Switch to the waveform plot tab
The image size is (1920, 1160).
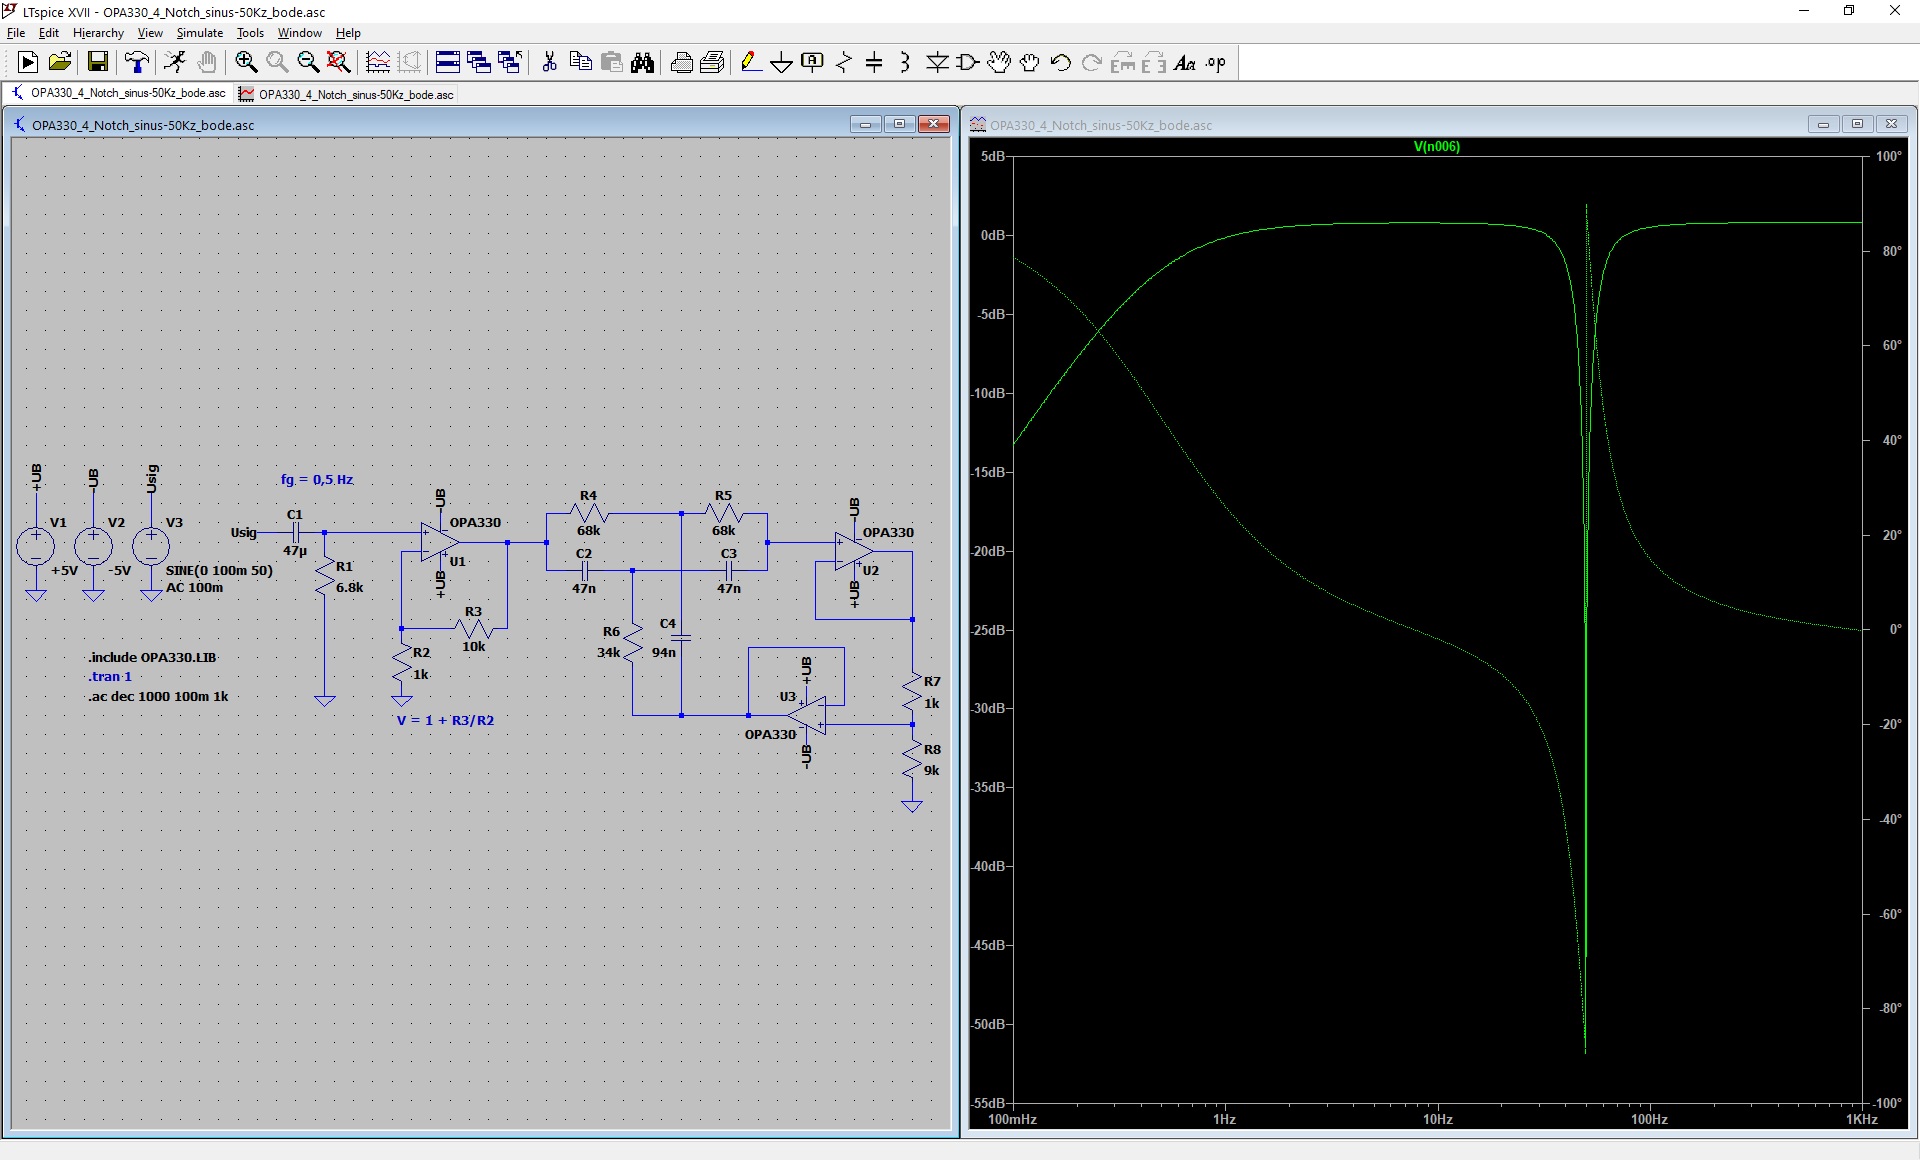pyautogui.click(x=347, y=94)
